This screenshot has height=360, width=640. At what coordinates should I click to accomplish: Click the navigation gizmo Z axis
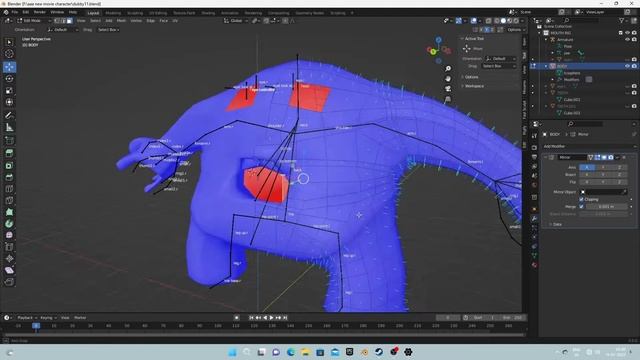438,40
